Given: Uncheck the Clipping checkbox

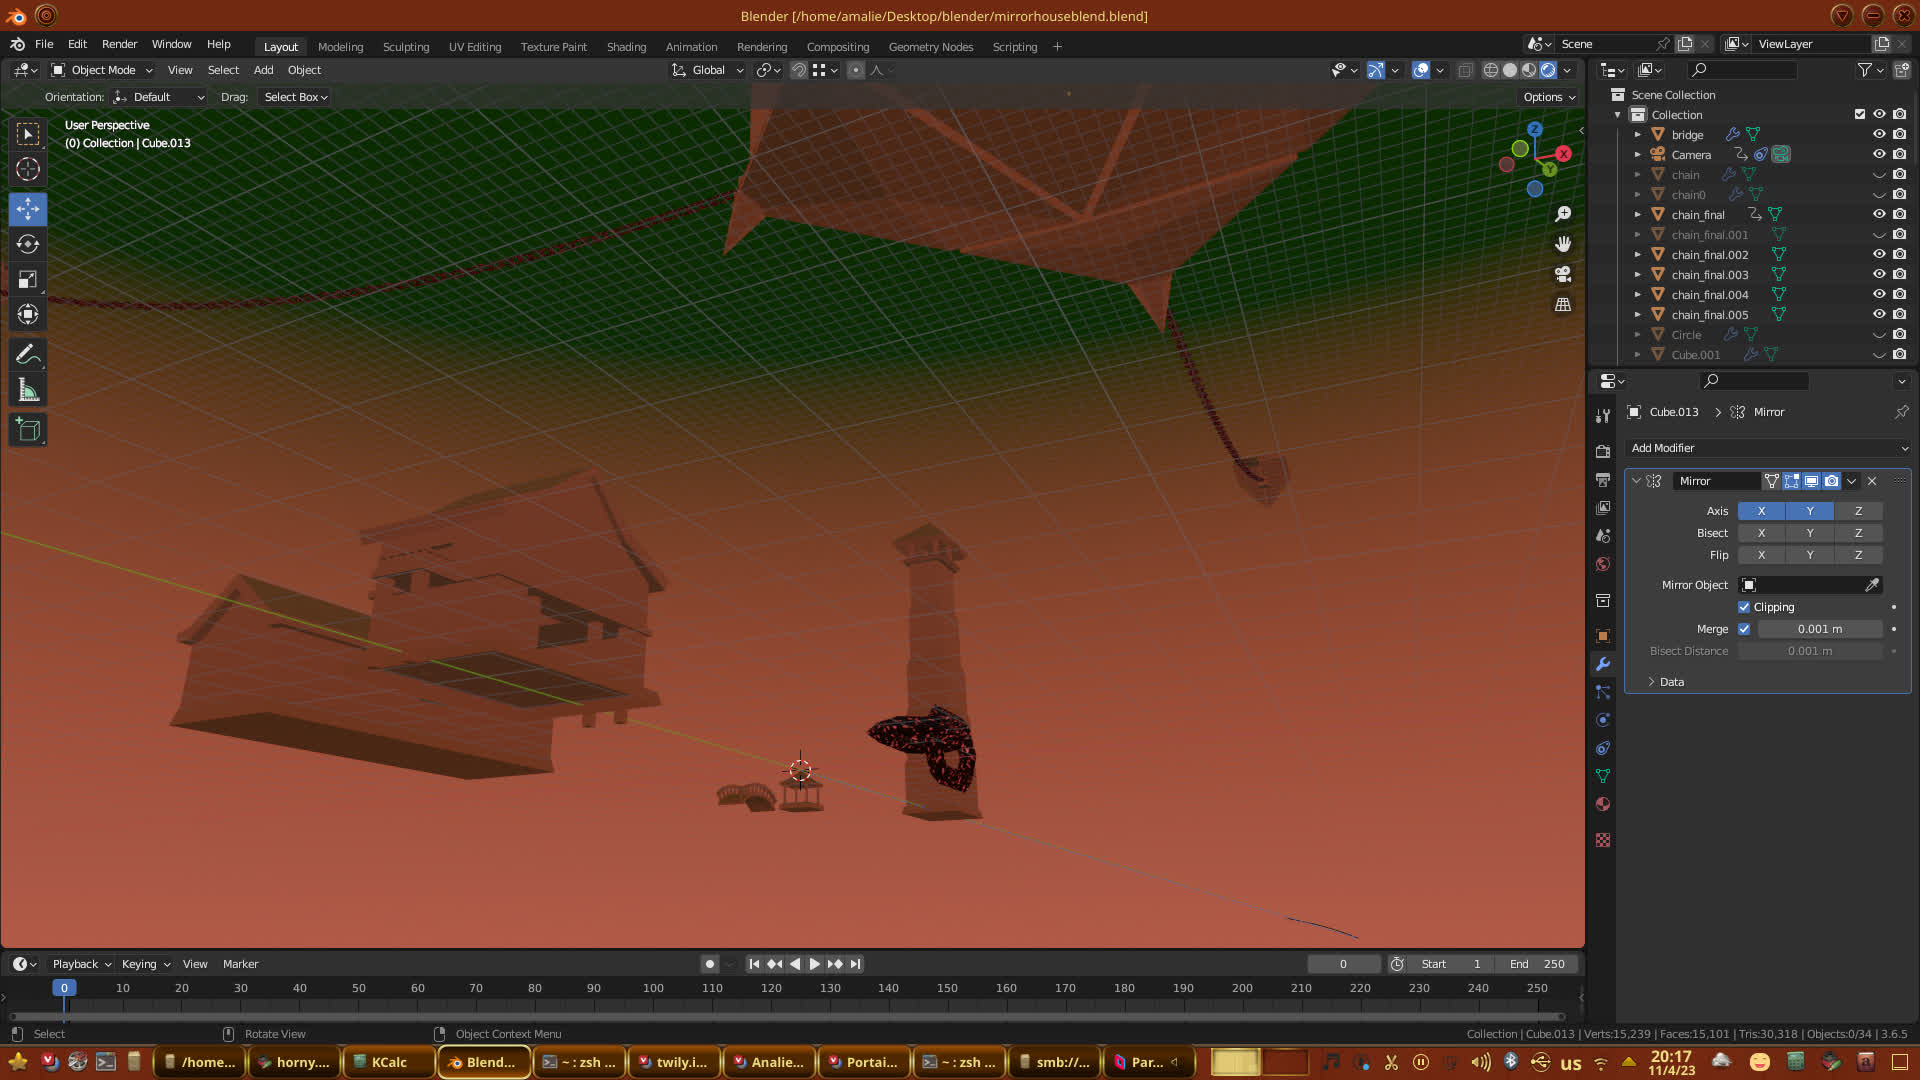Looking at the screenshot, I should click(1744, 607).
